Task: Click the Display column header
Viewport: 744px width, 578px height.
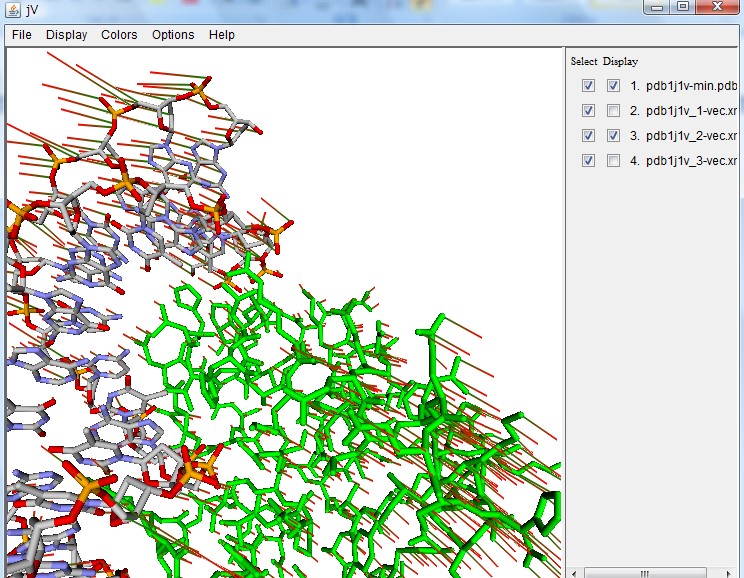Action: pyautogui.click(x=620, y=61)
